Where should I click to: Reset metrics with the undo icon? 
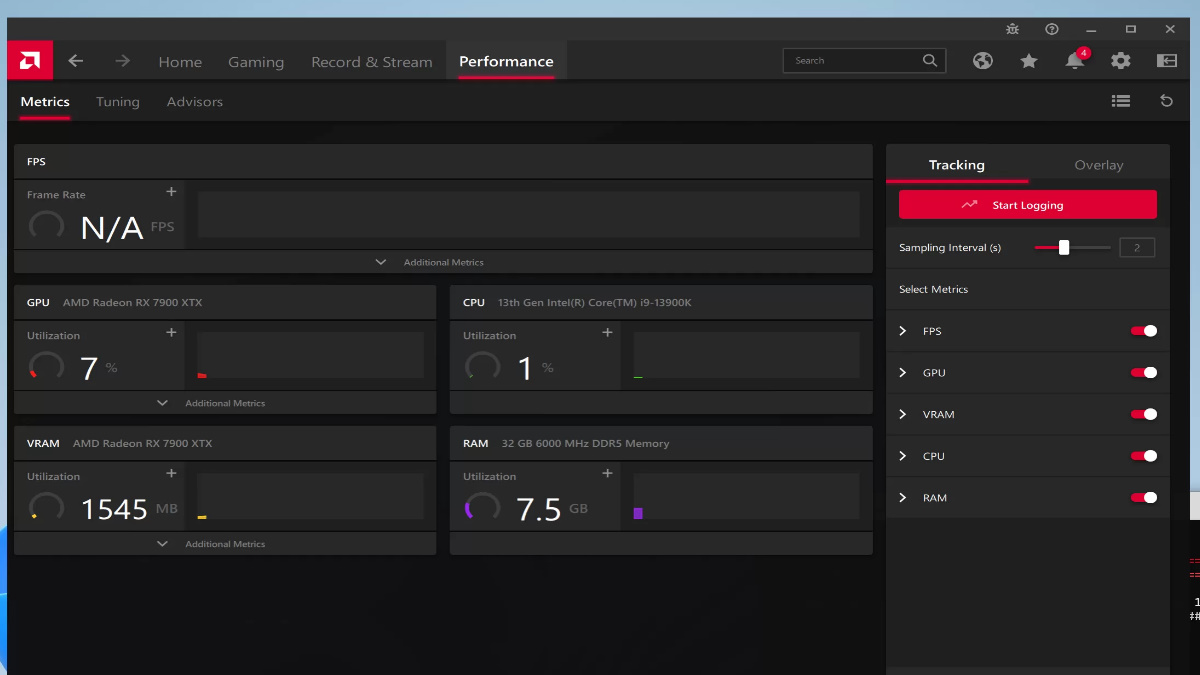click(x=1166, y=101)
